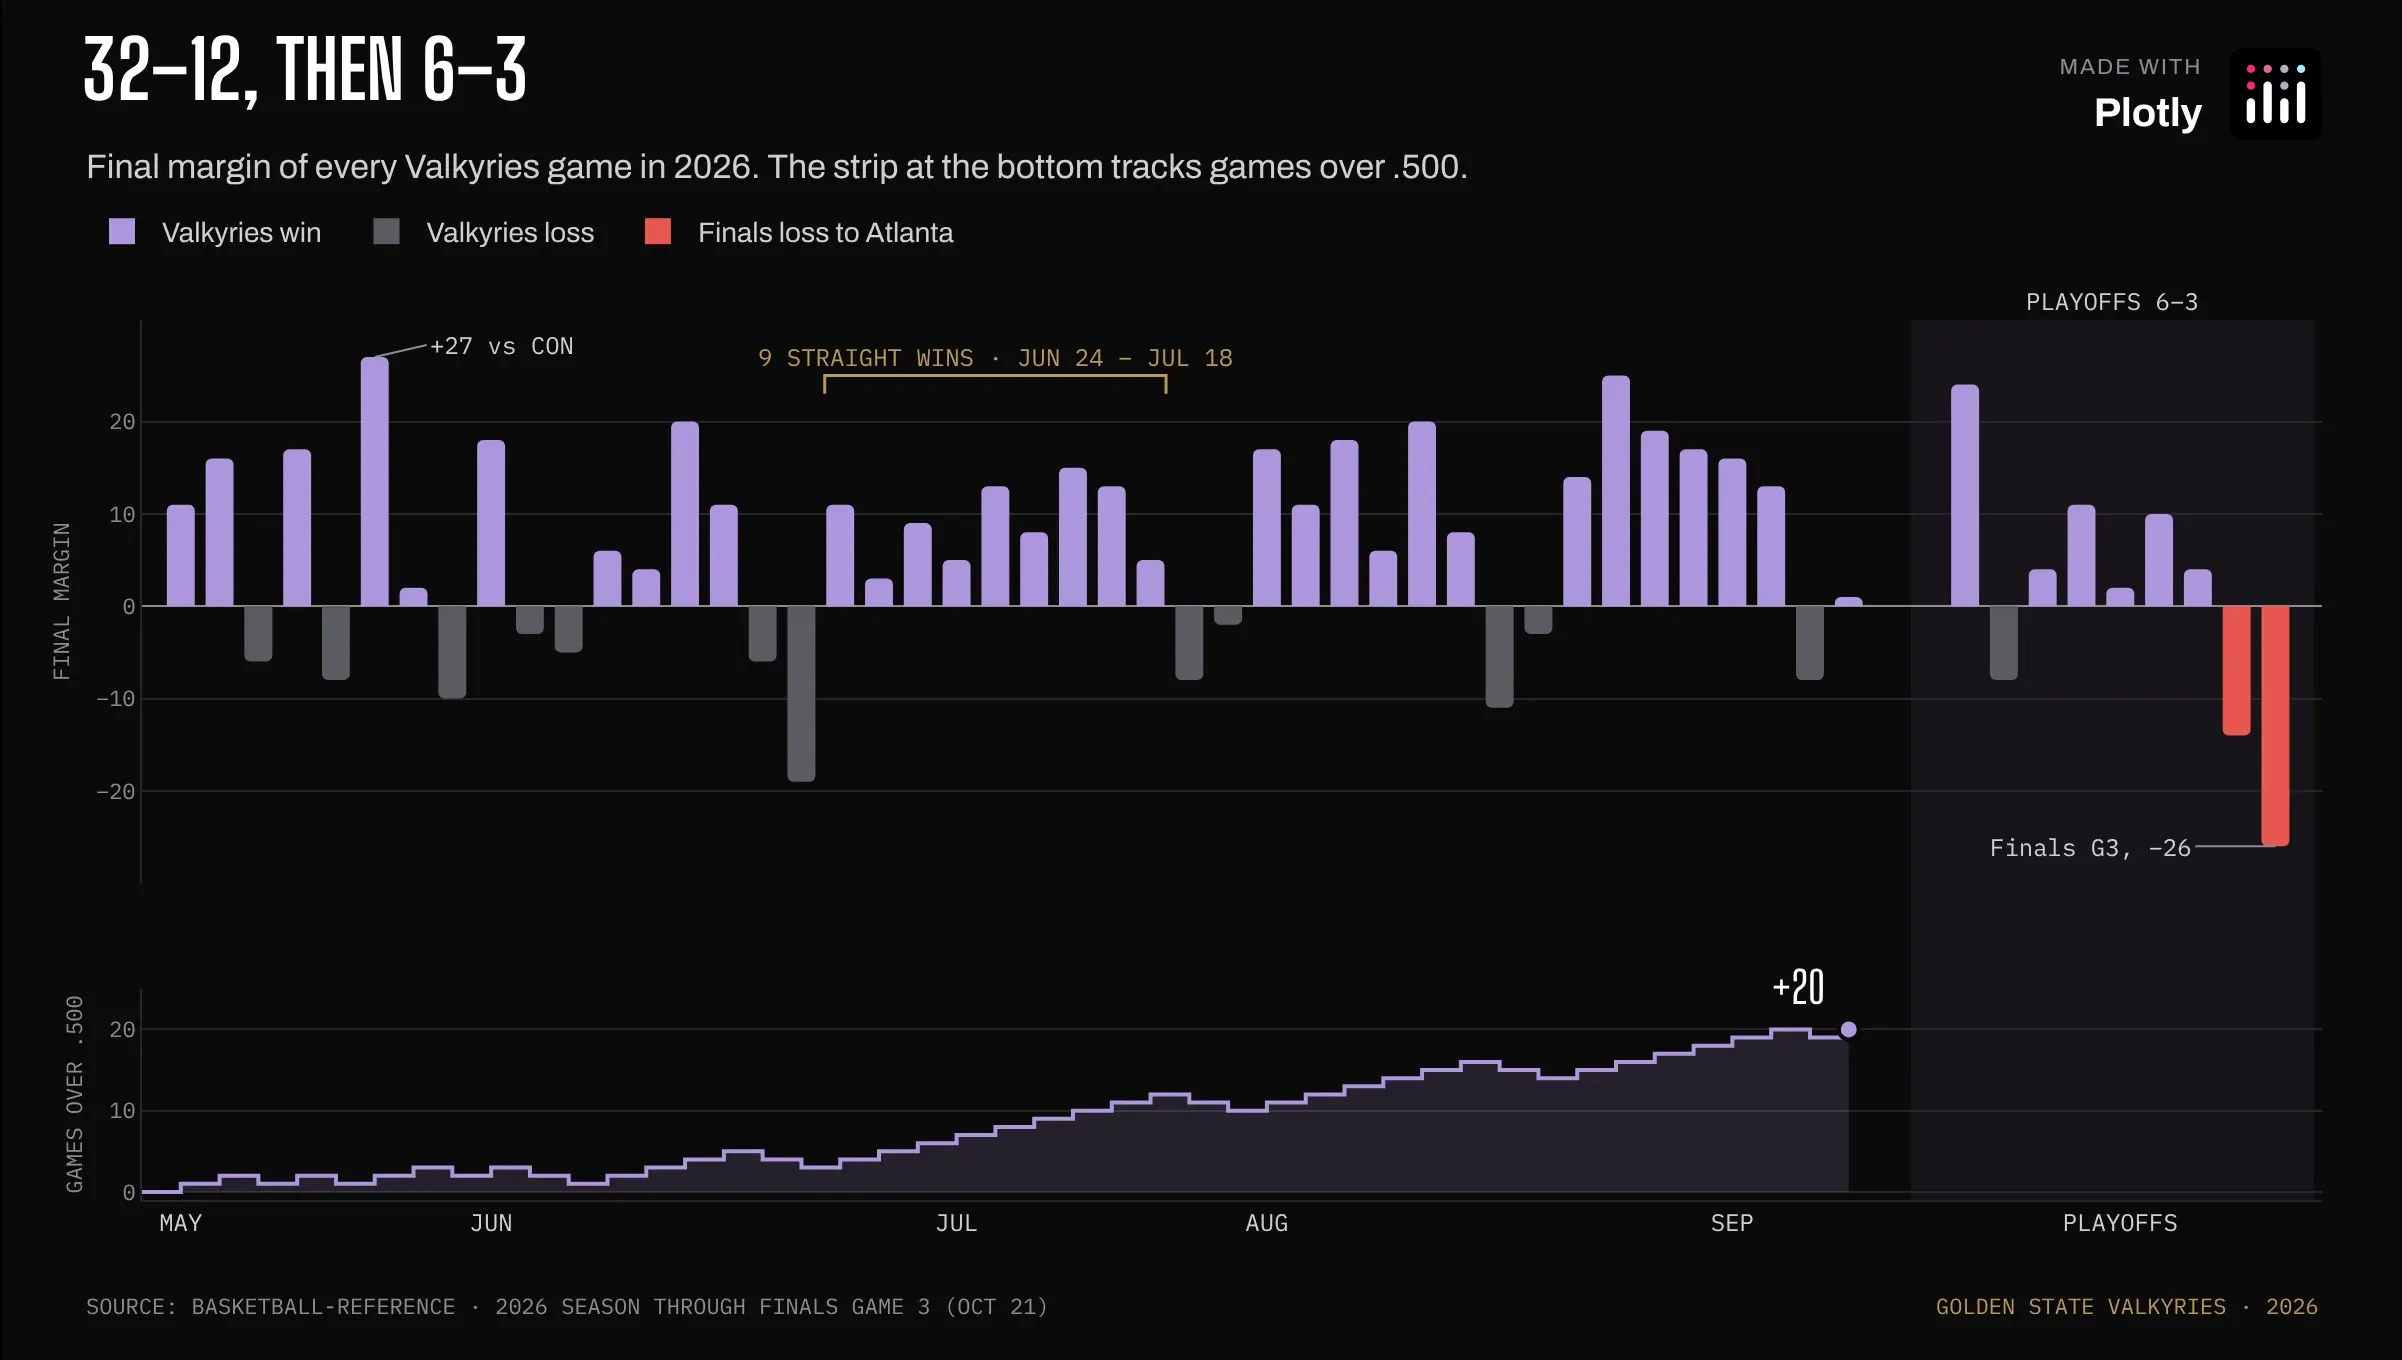Click the 'GAMES OVER .500' y-axis title
Image resolution: width=2402 pixels, height=1360 pixels.
pos(74,1094)
